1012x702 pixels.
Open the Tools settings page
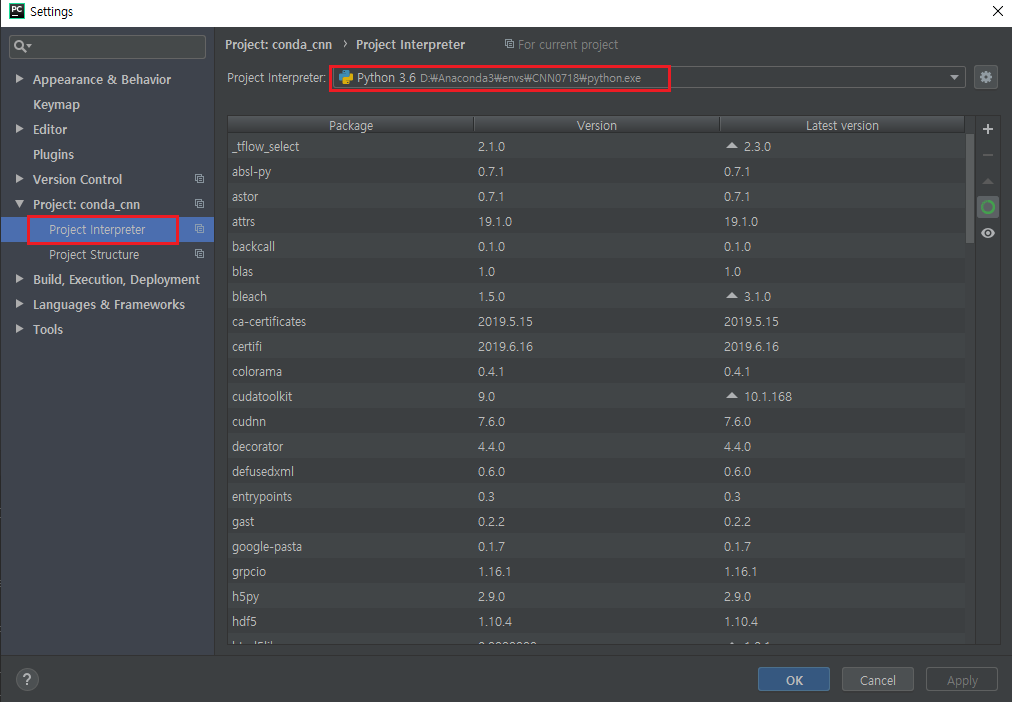point(48,329)
